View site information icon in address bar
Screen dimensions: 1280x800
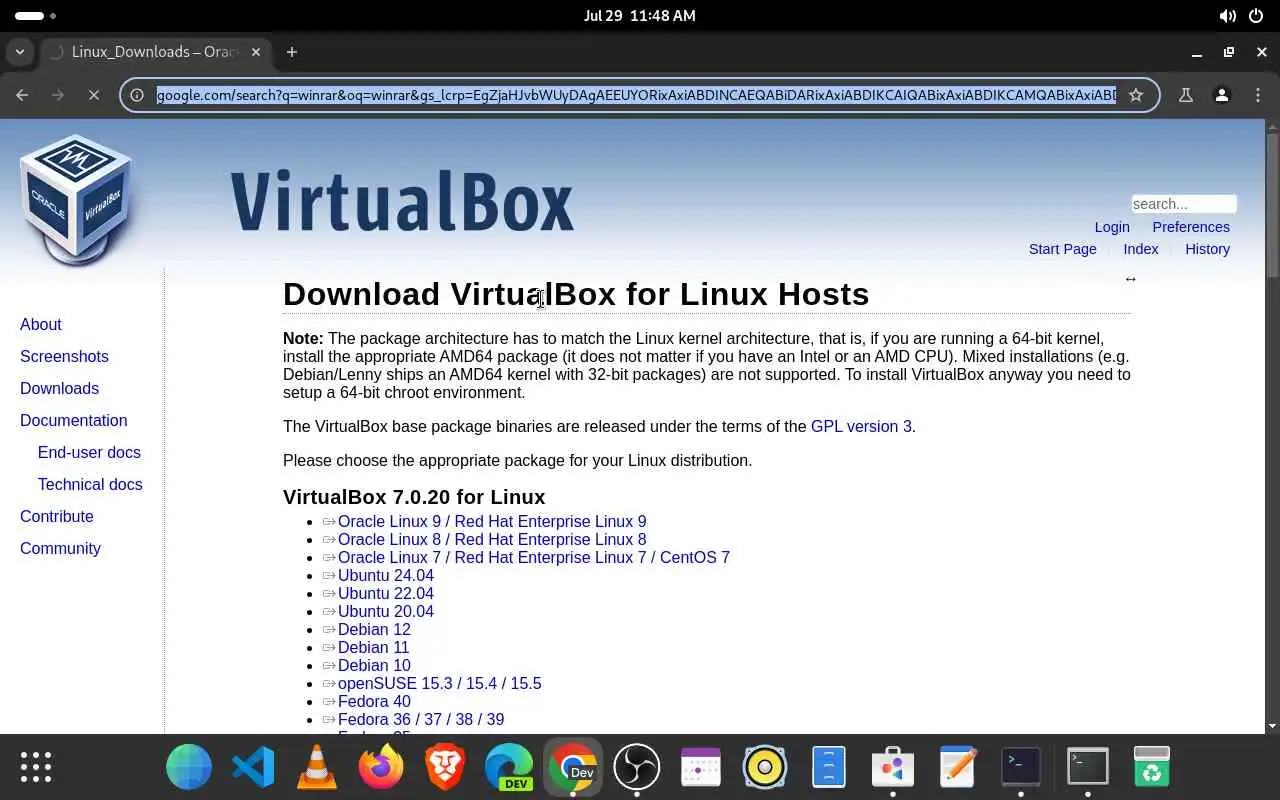(138, 95)
